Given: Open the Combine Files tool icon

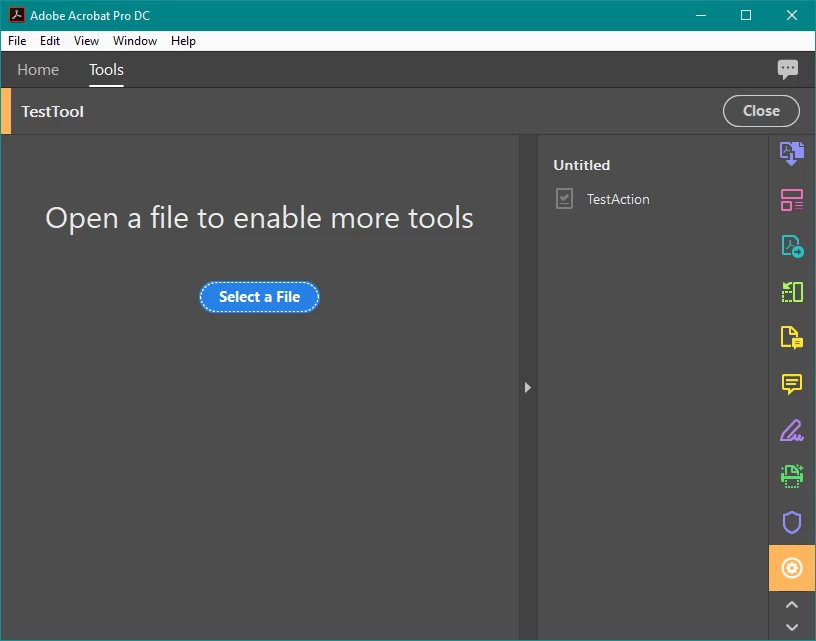Looking at the screenshot, I should point(792,153).
